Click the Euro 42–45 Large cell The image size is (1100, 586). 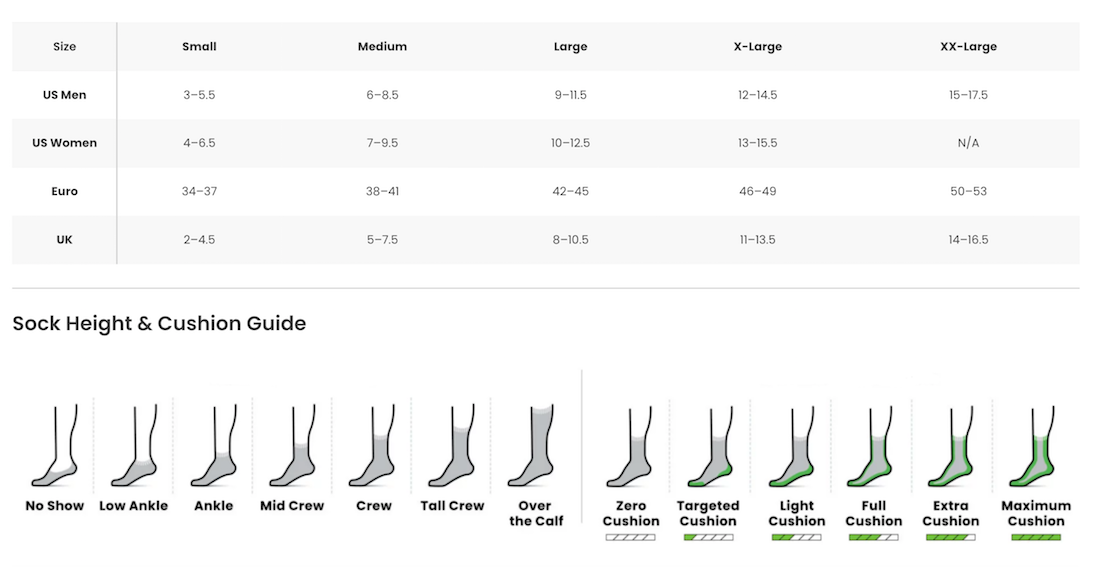570,191
